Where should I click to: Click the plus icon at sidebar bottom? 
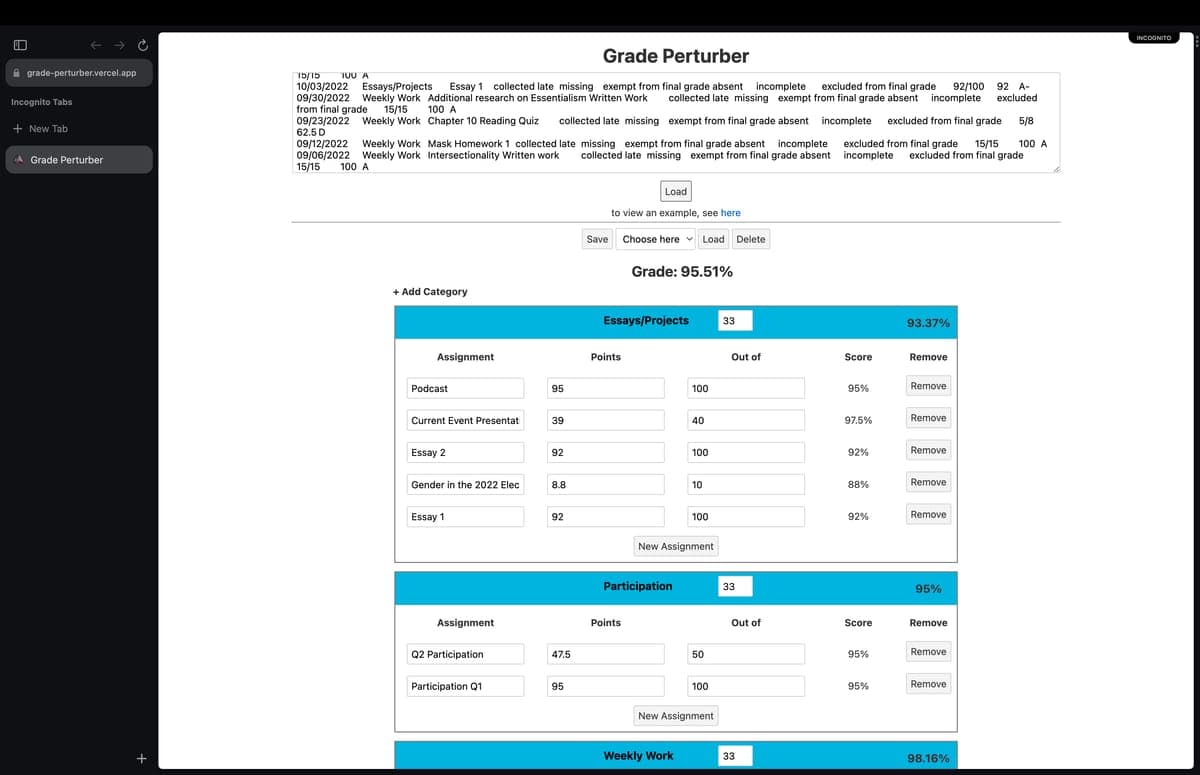click(x=141, y=758)
